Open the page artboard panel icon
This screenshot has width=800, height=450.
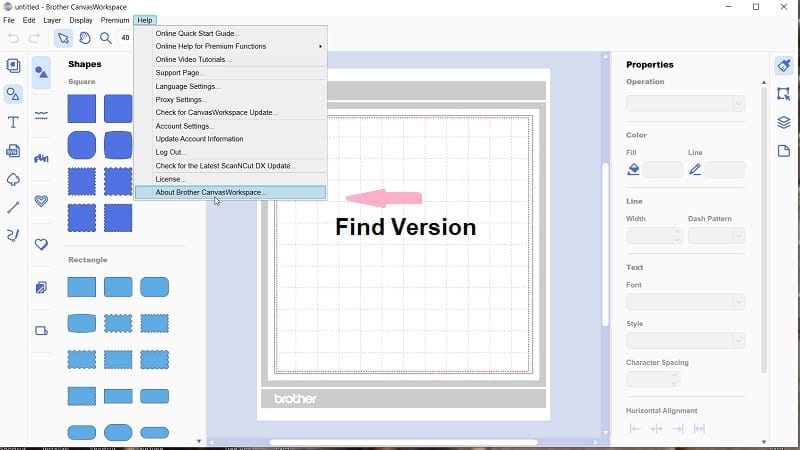click(x=784, y=151)
